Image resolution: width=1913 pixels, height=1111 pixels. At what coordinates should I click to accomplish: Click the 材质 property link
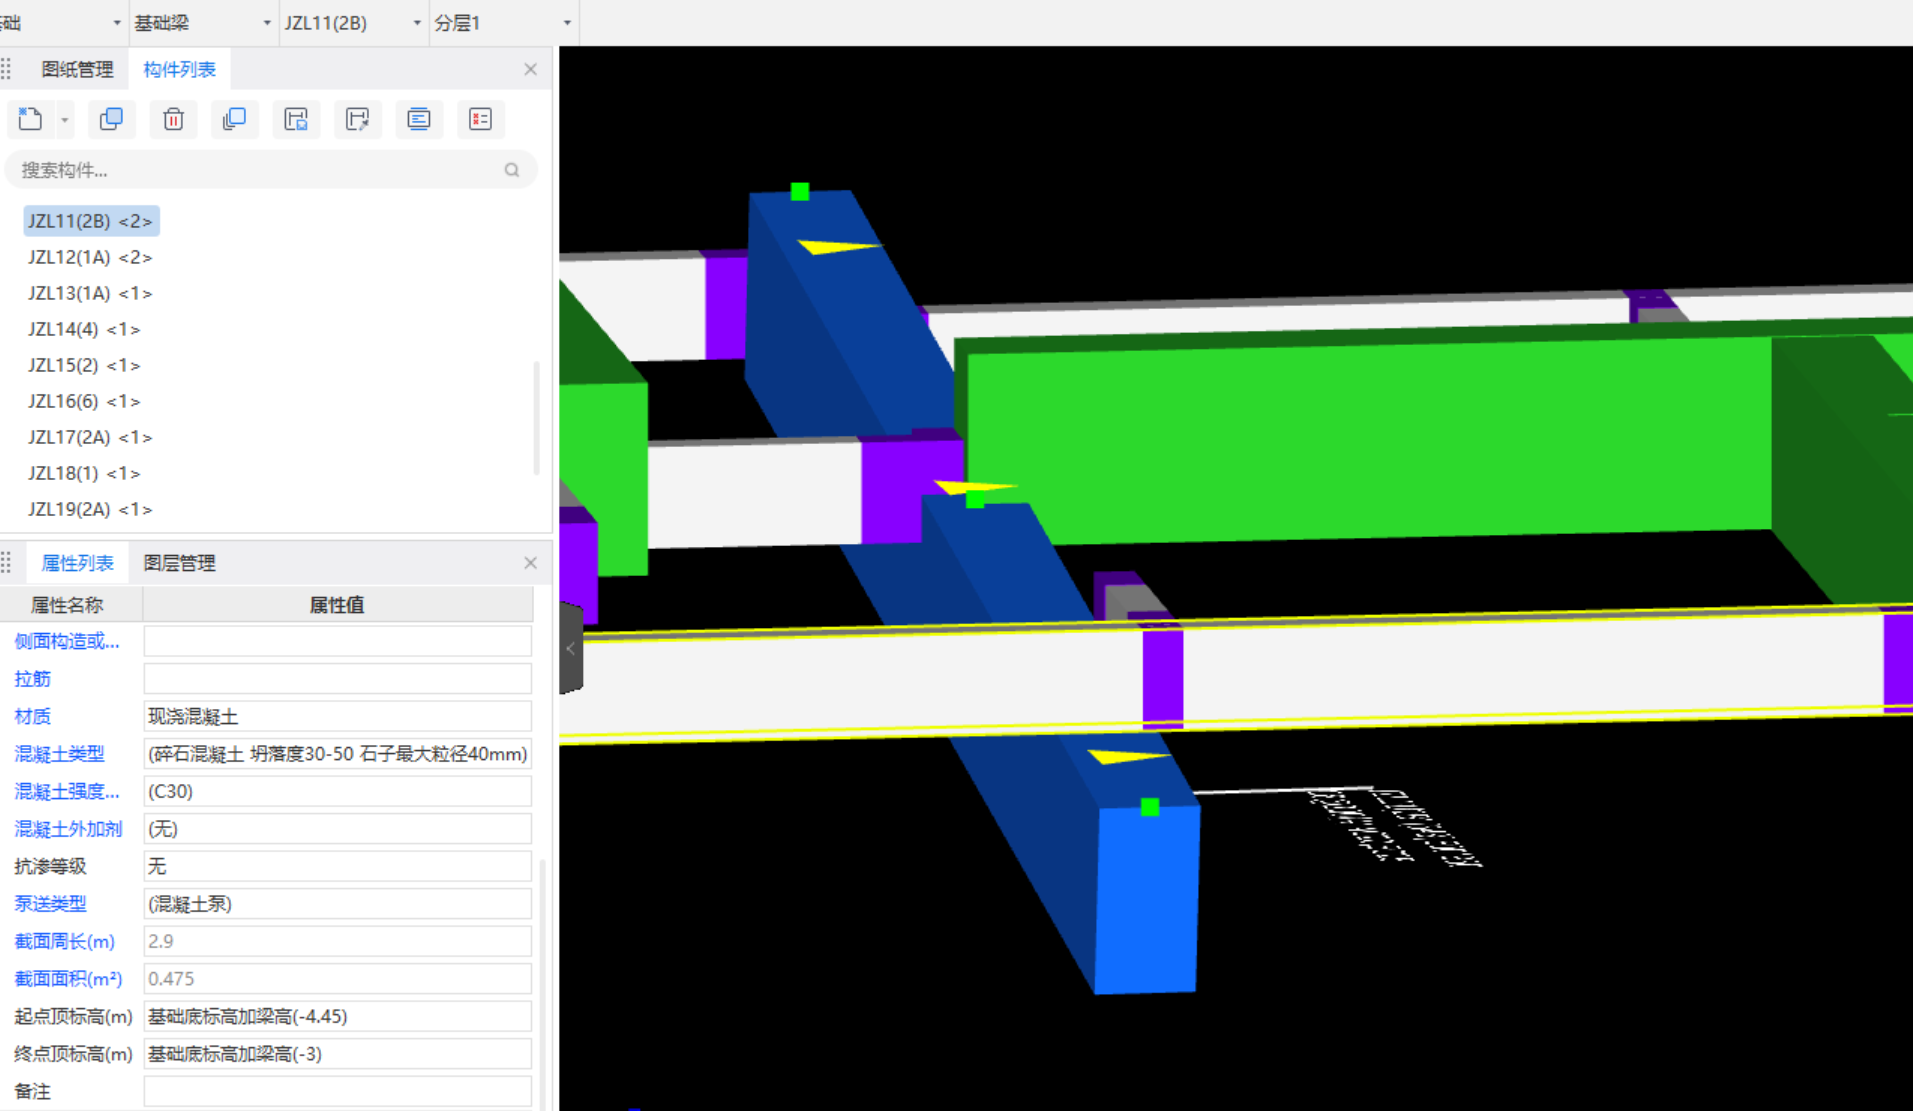pos(32,716)
